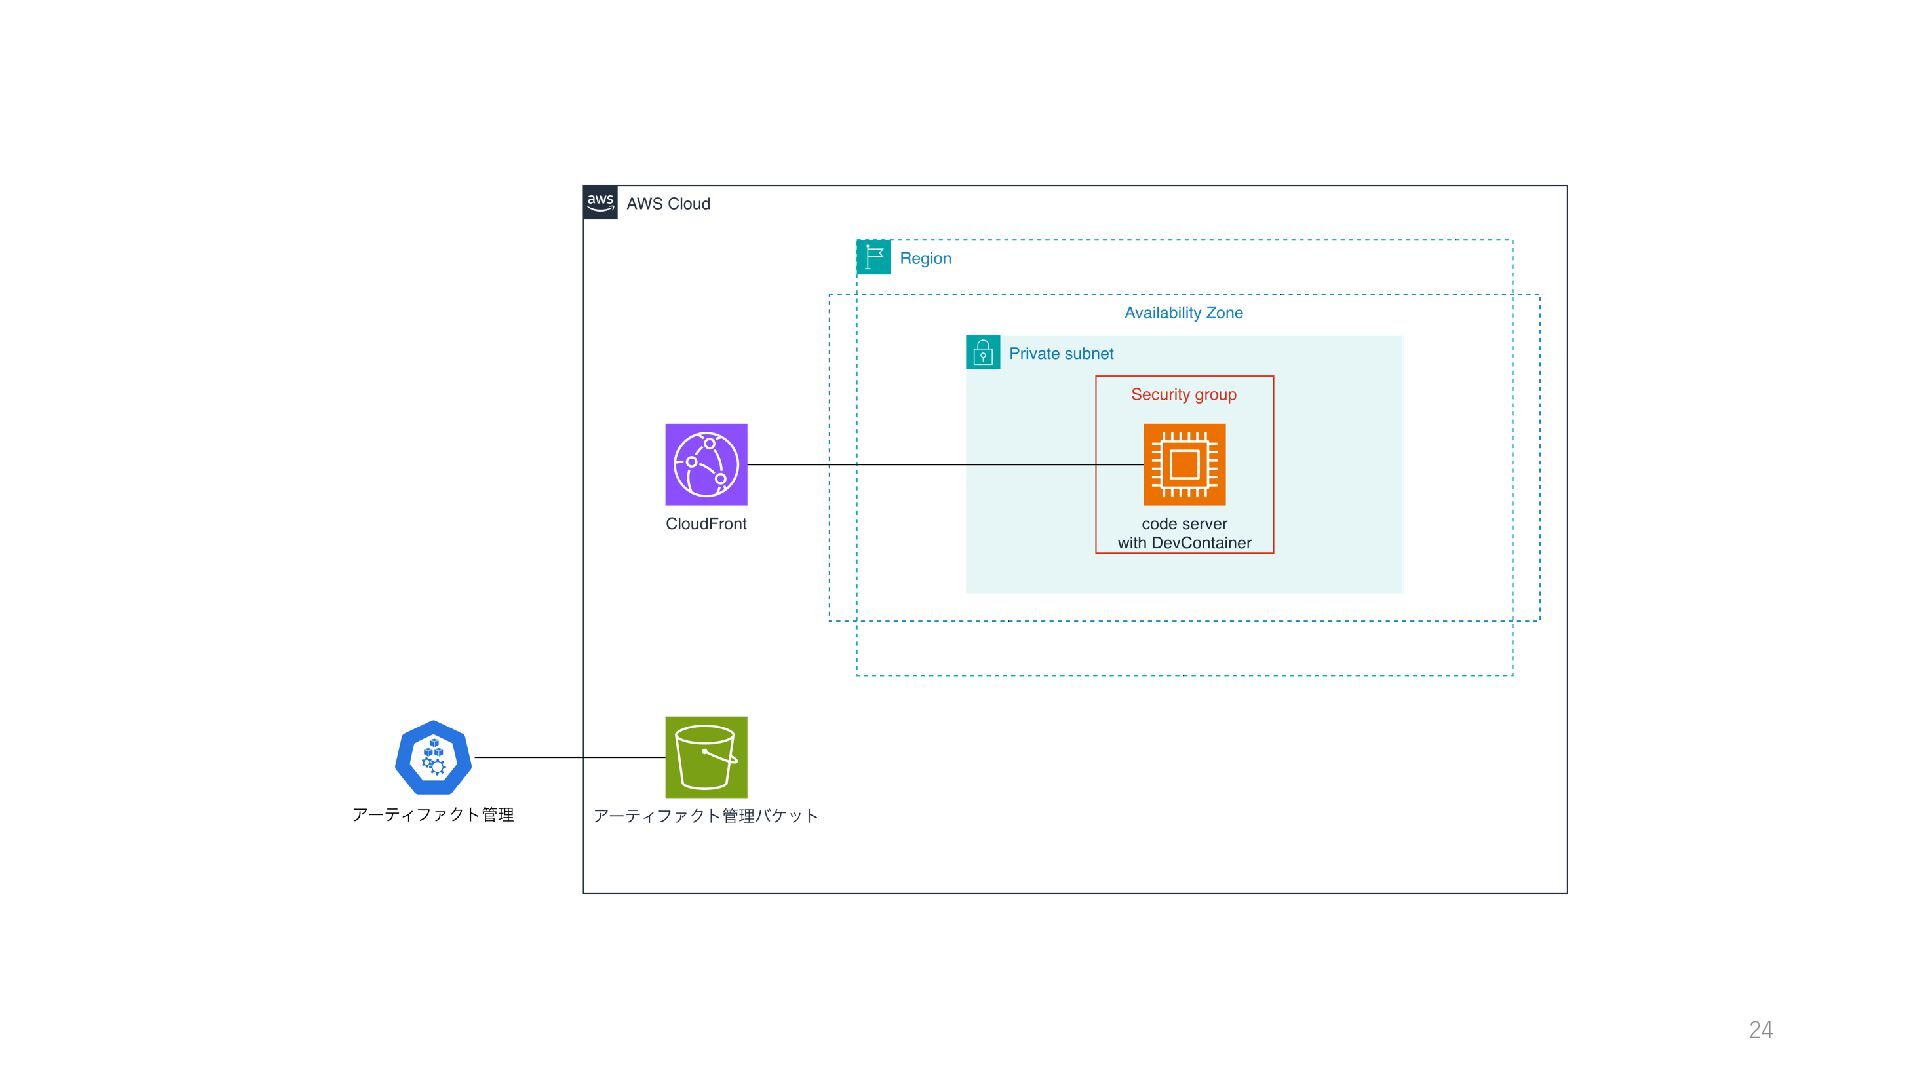
Task: Click the green S3 bucket icon
Action: click(706, 757)
